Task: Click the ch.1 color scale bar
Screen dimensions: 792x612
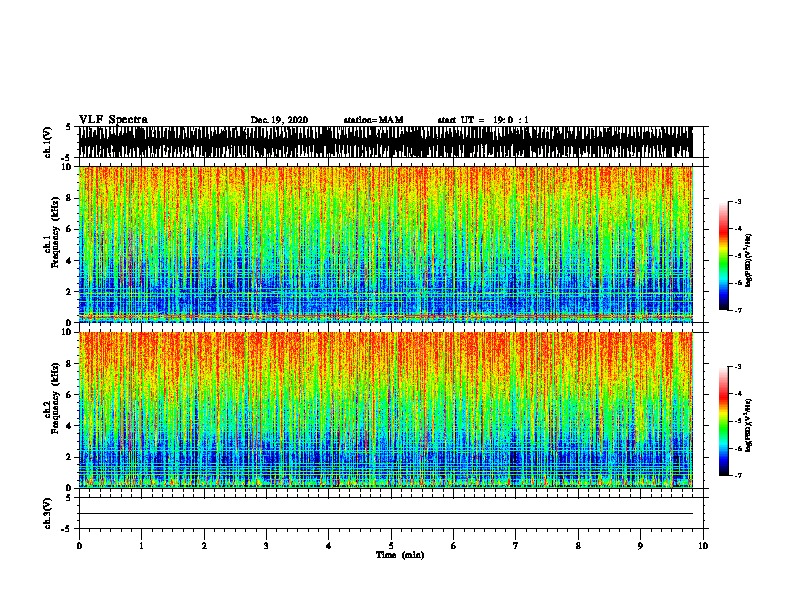Action: point(724,256)
